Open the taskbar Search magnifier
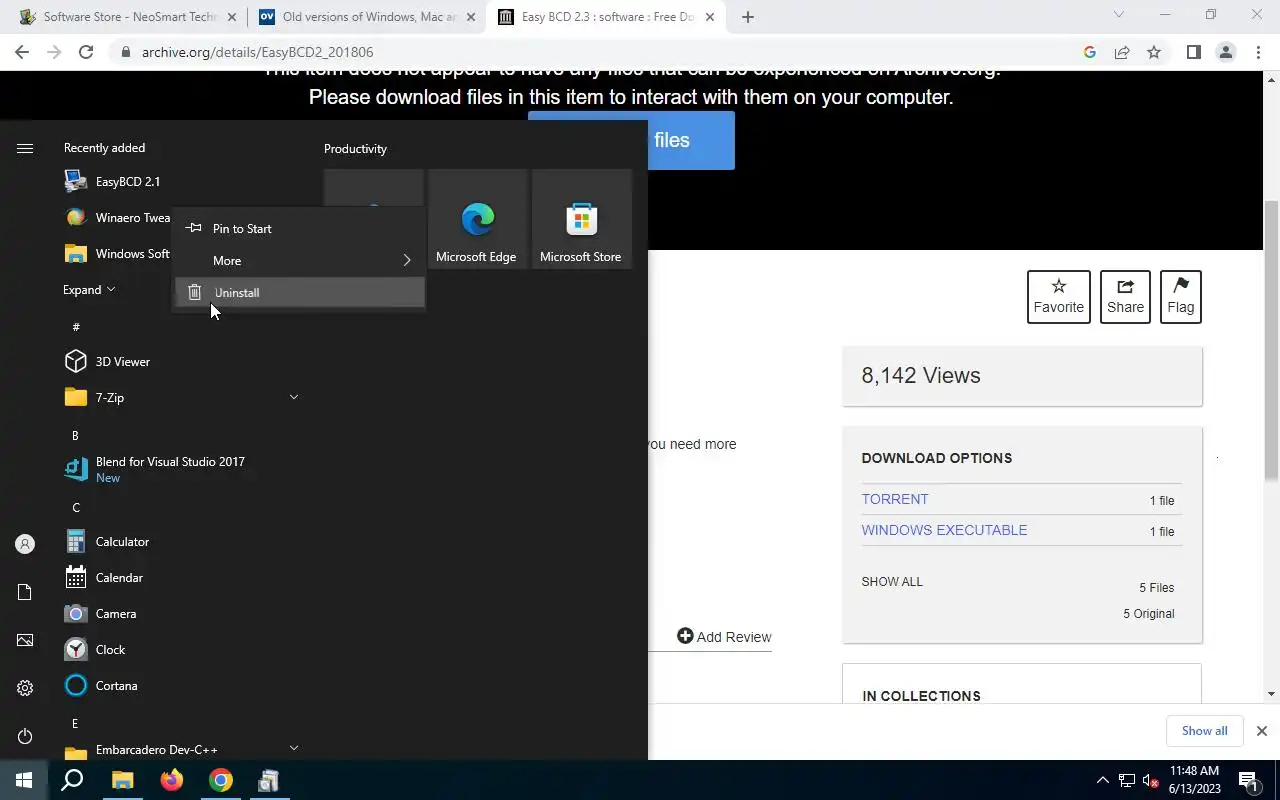The width and height of the screenshot is (1280, 800). 72,780
